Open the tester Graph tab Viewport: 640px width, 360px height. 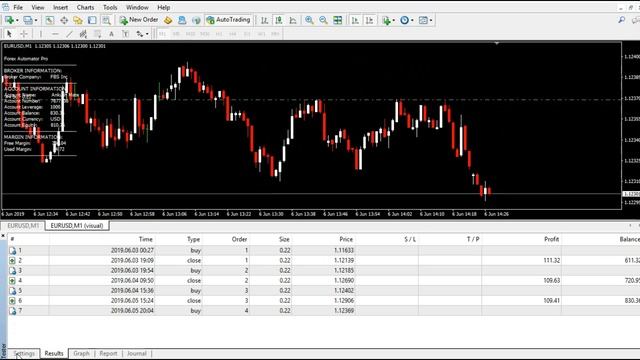point(81,353)
